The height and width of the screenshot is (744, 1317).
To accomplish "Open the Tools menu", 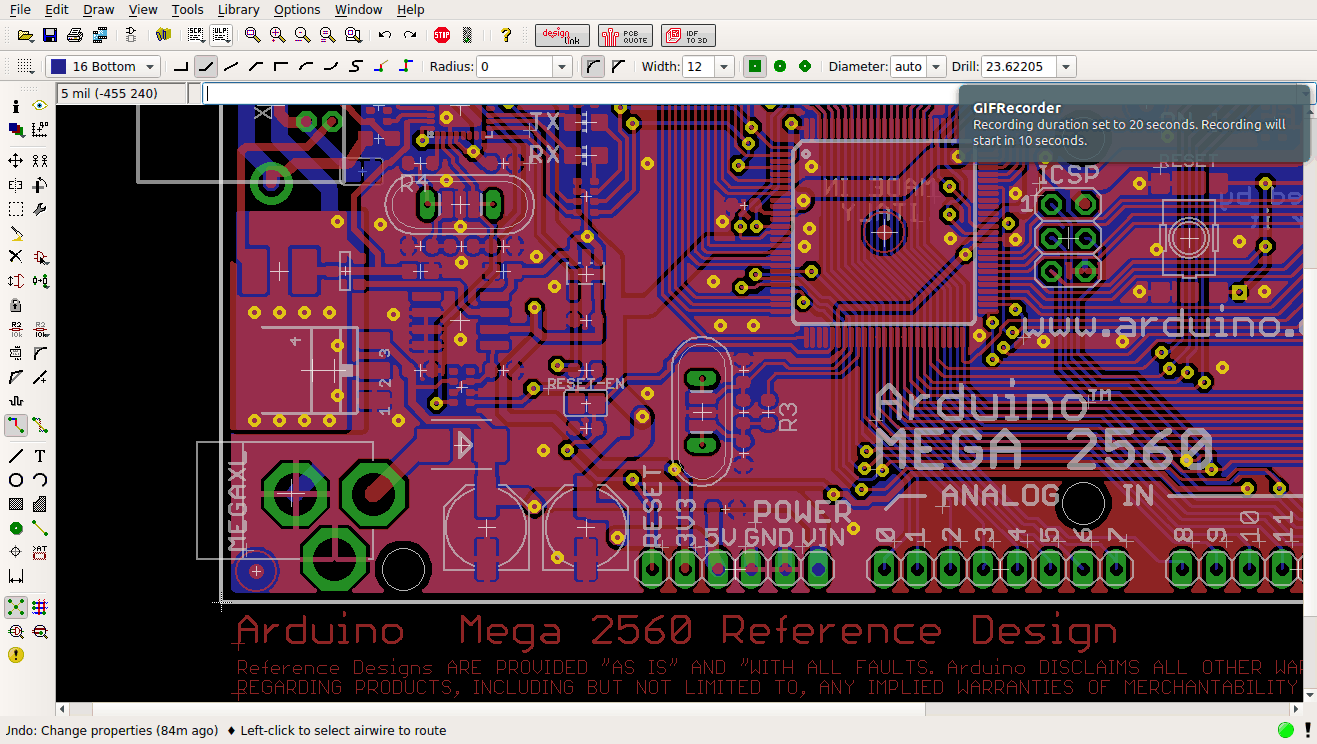I will pos(187,10).
